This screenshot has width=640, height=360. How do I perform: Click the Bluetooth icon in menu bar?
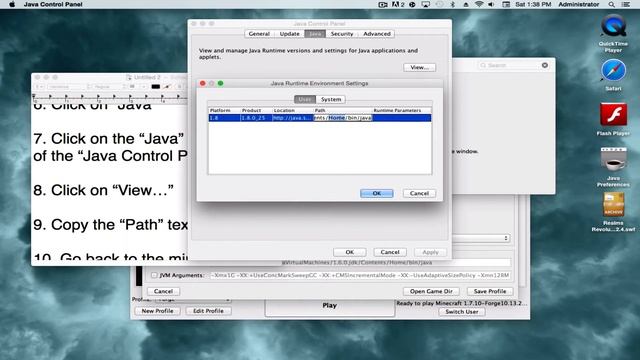(x=453, y=4)
